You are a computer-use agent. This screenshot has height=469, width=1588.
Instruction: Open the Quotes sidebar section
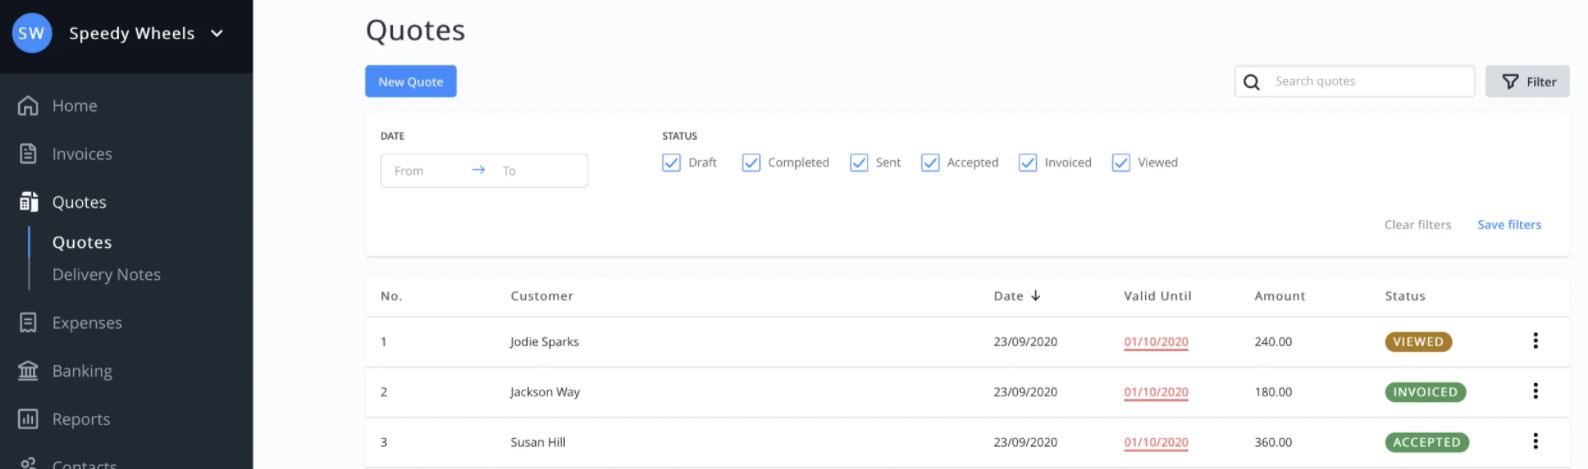[x=79, y=202]
